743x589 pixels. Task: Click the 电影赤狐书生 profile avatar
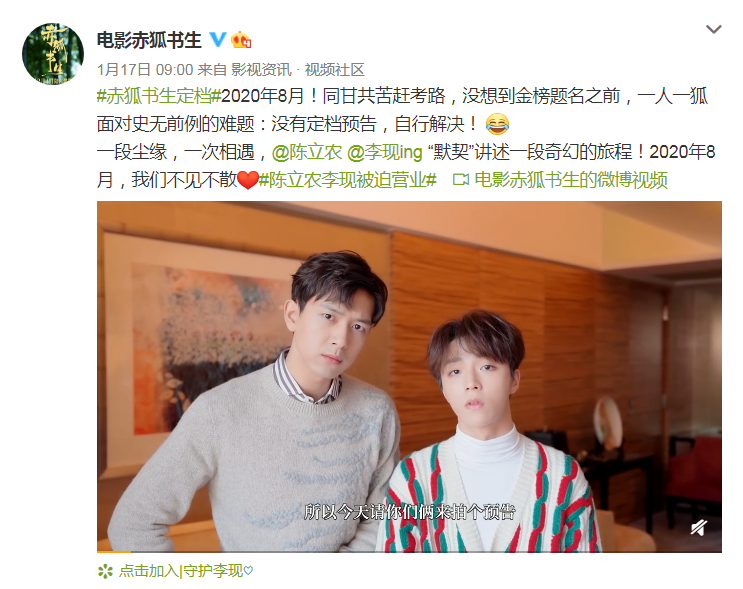(x=53, y=54)
